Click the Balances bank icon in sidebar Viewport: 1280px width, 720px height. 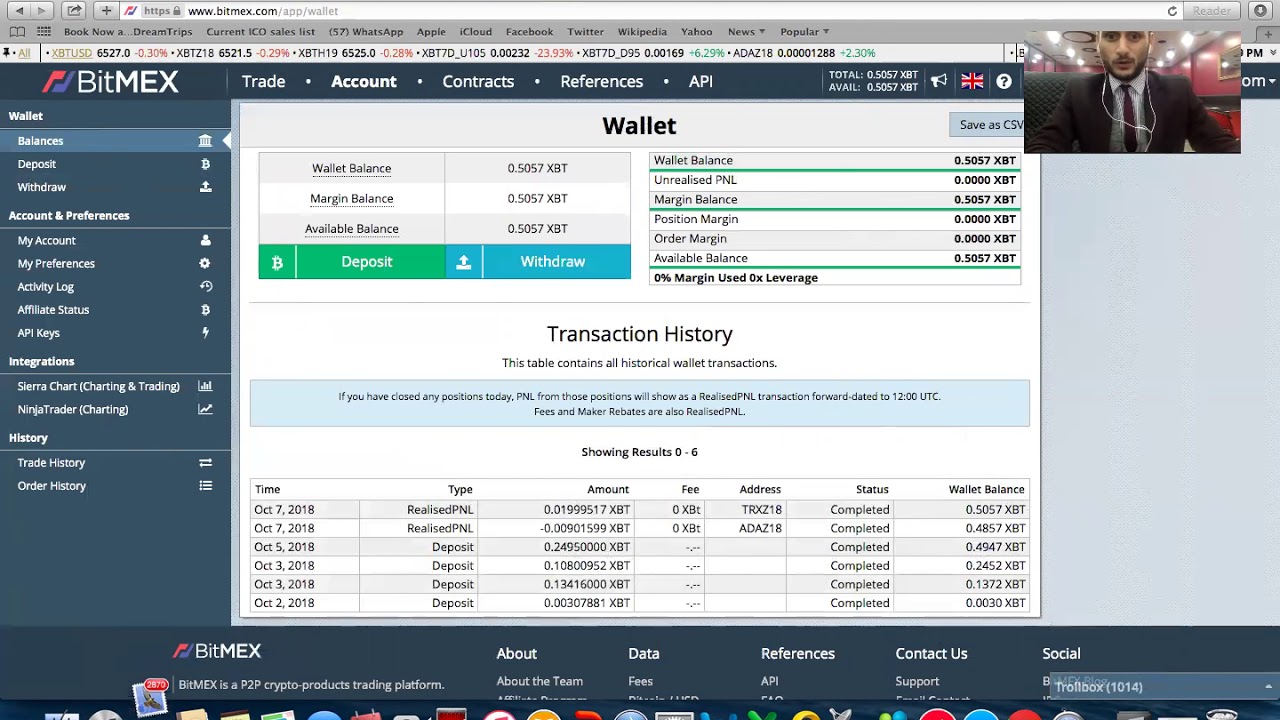[x=205, y=141]
